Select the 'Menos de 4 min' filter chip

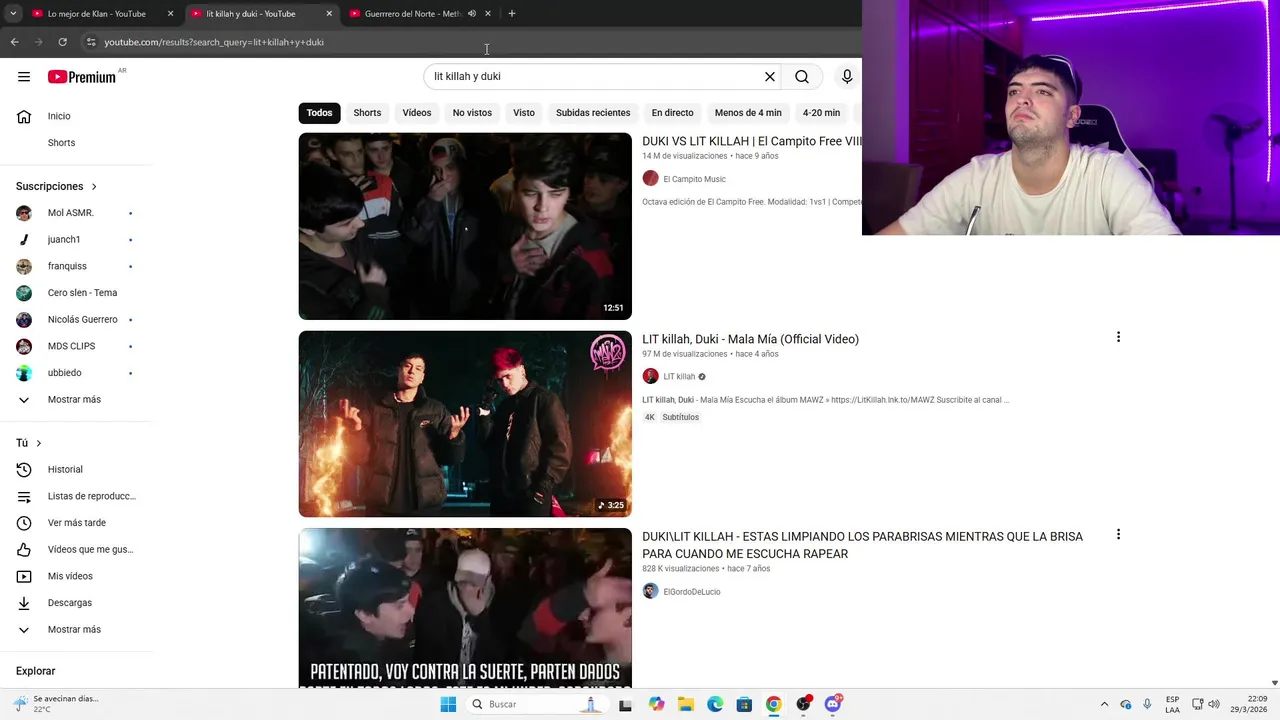point(748,113)
